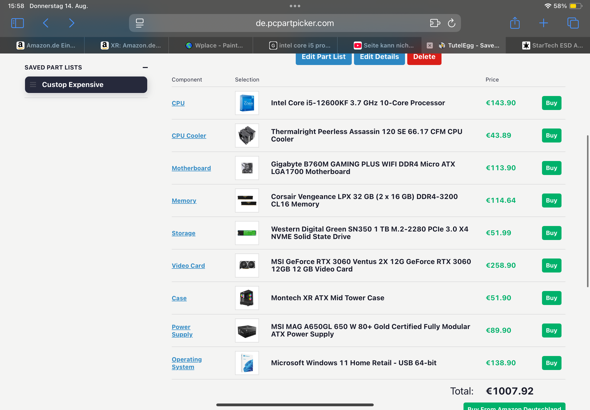Open the Safari sidebar panel icon
The image size is (590, 410).
click(x=18, y=23)
